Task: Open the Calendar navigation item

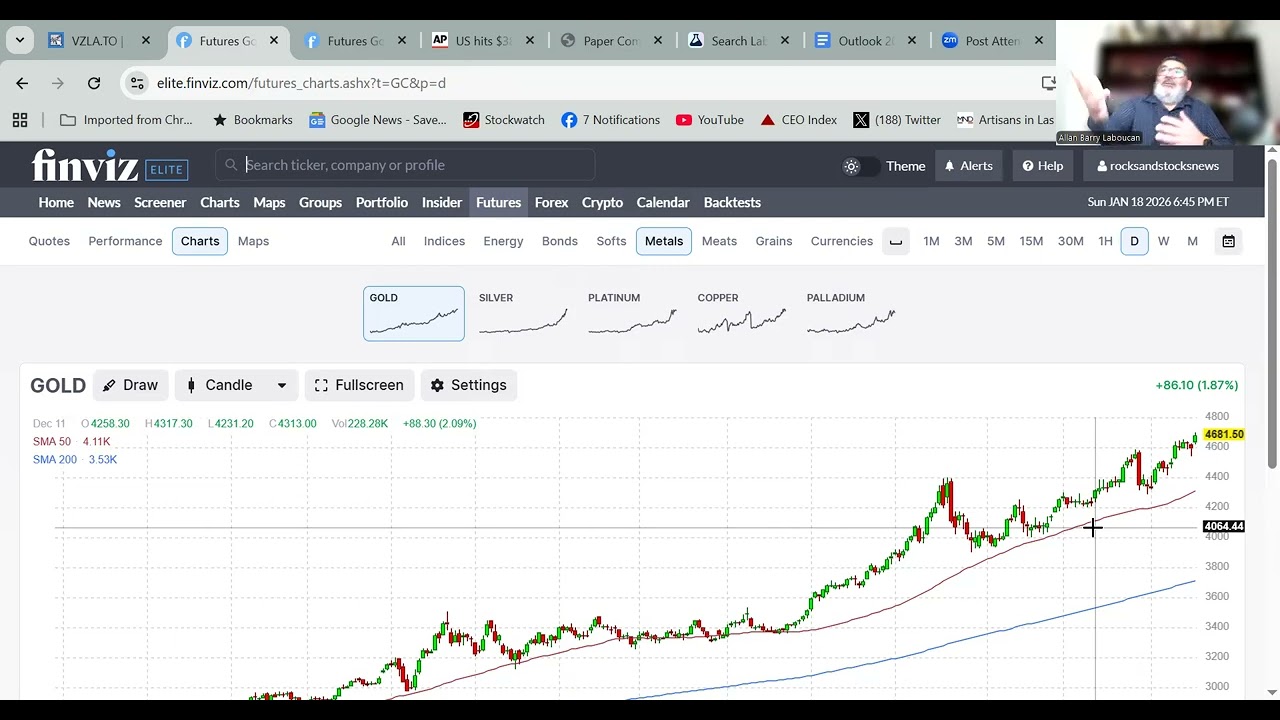Action: coord(663,202)
